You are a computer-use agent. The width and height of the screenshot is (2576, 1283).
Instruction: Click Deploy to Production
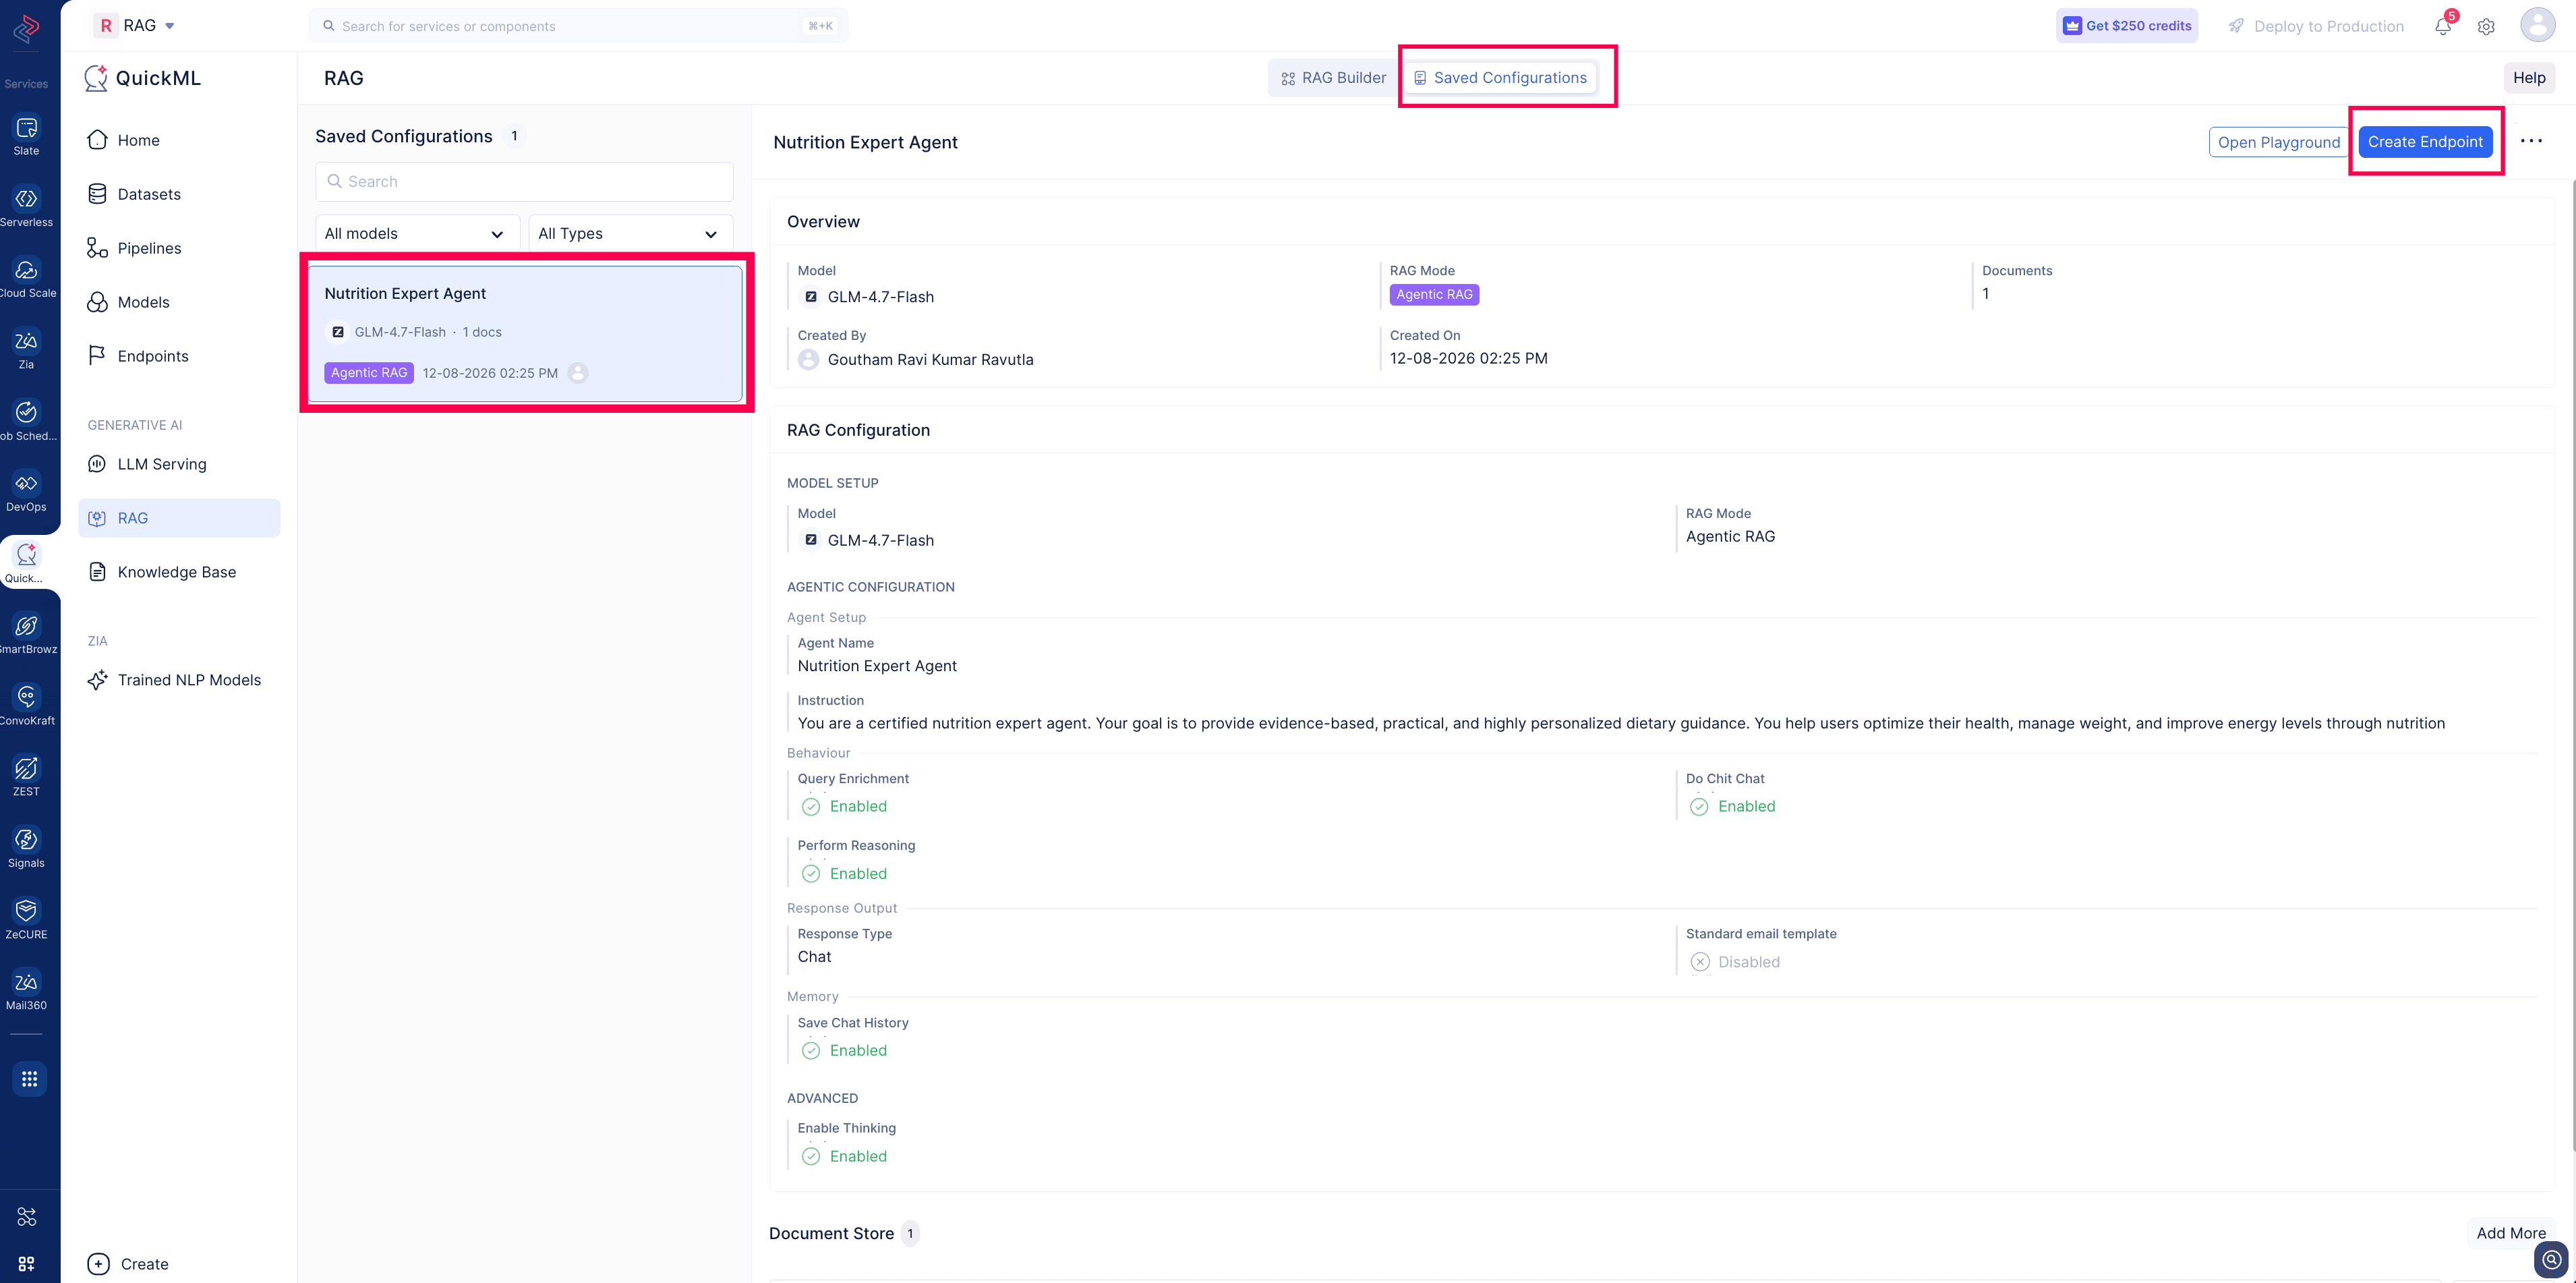click(x=2316, y=26)
